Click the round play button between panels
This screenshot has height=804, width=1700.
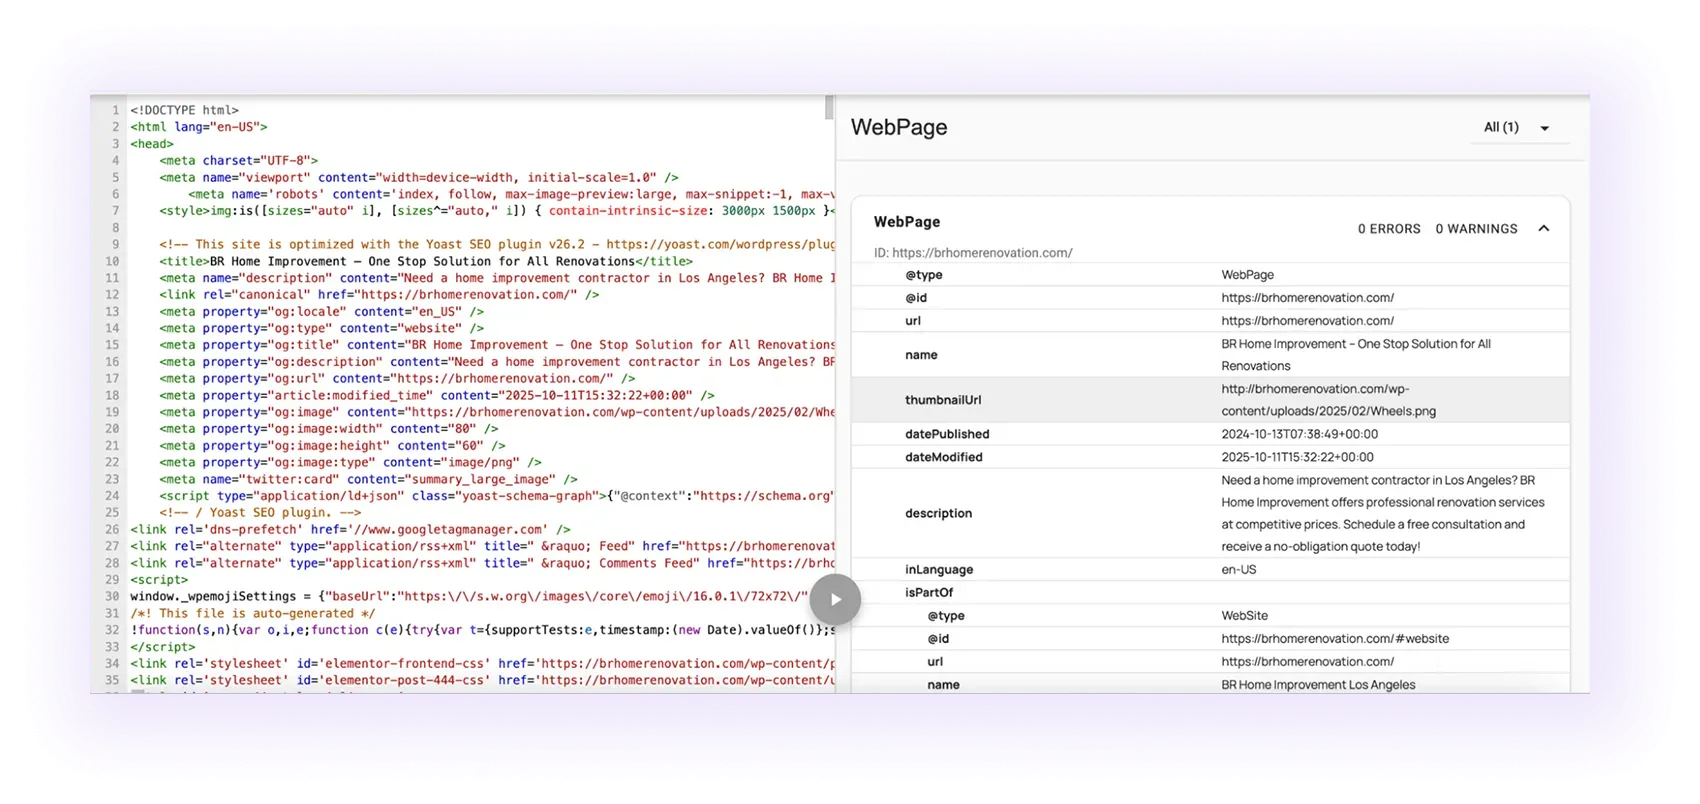[x=835, y=600]
